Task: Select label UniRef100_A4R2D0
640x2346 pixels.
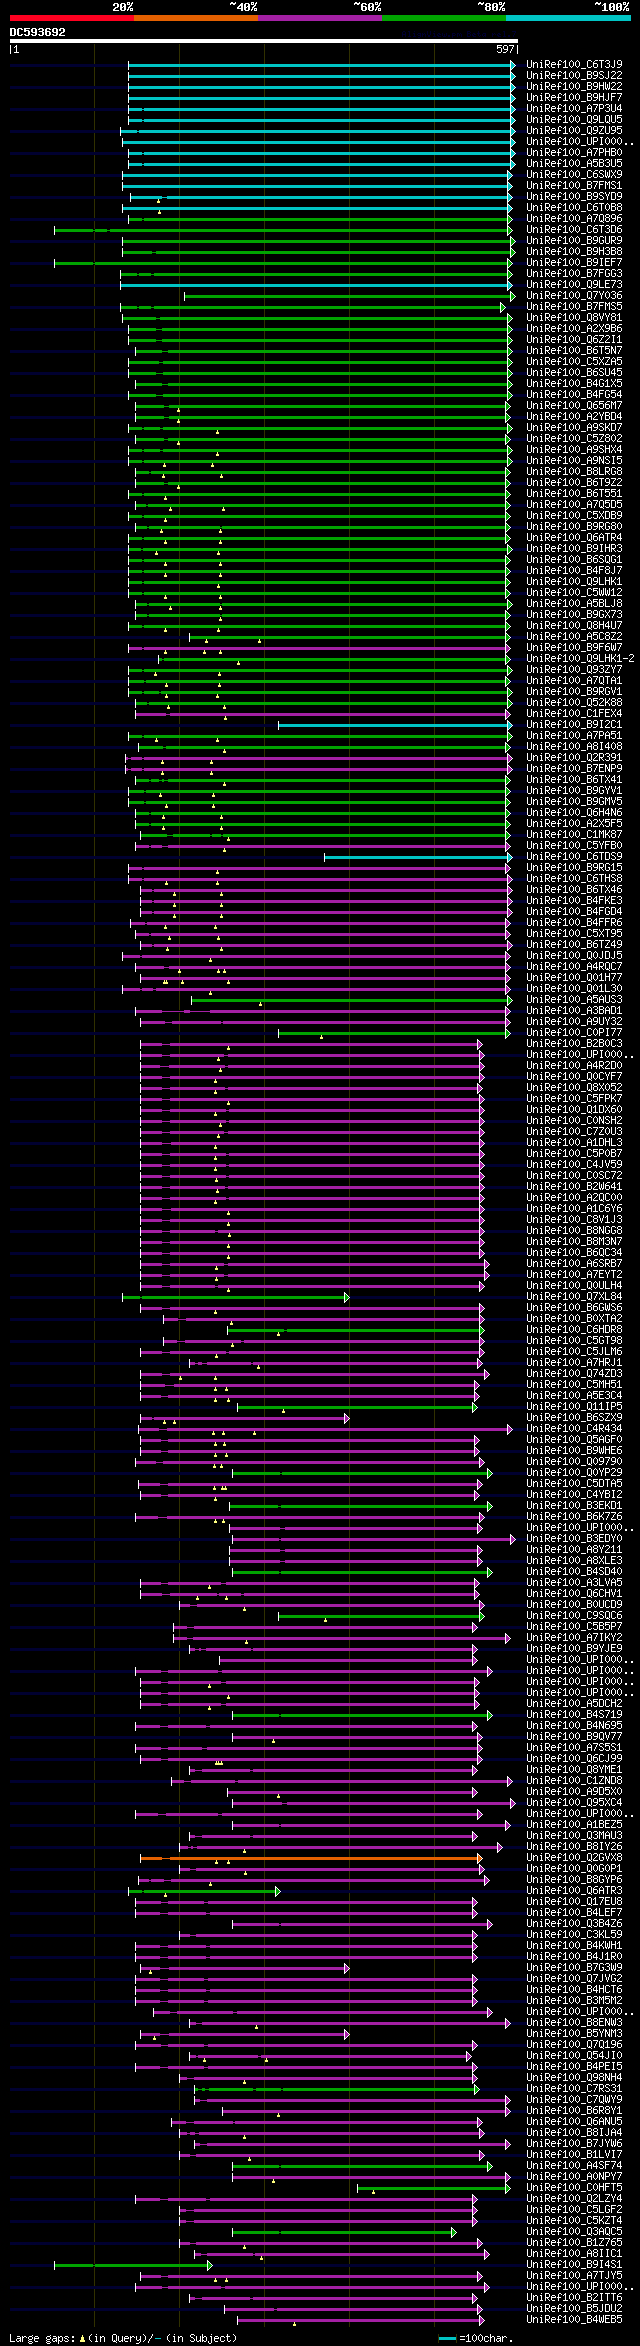Action: pyautogui.click(x=574, y=1065)
